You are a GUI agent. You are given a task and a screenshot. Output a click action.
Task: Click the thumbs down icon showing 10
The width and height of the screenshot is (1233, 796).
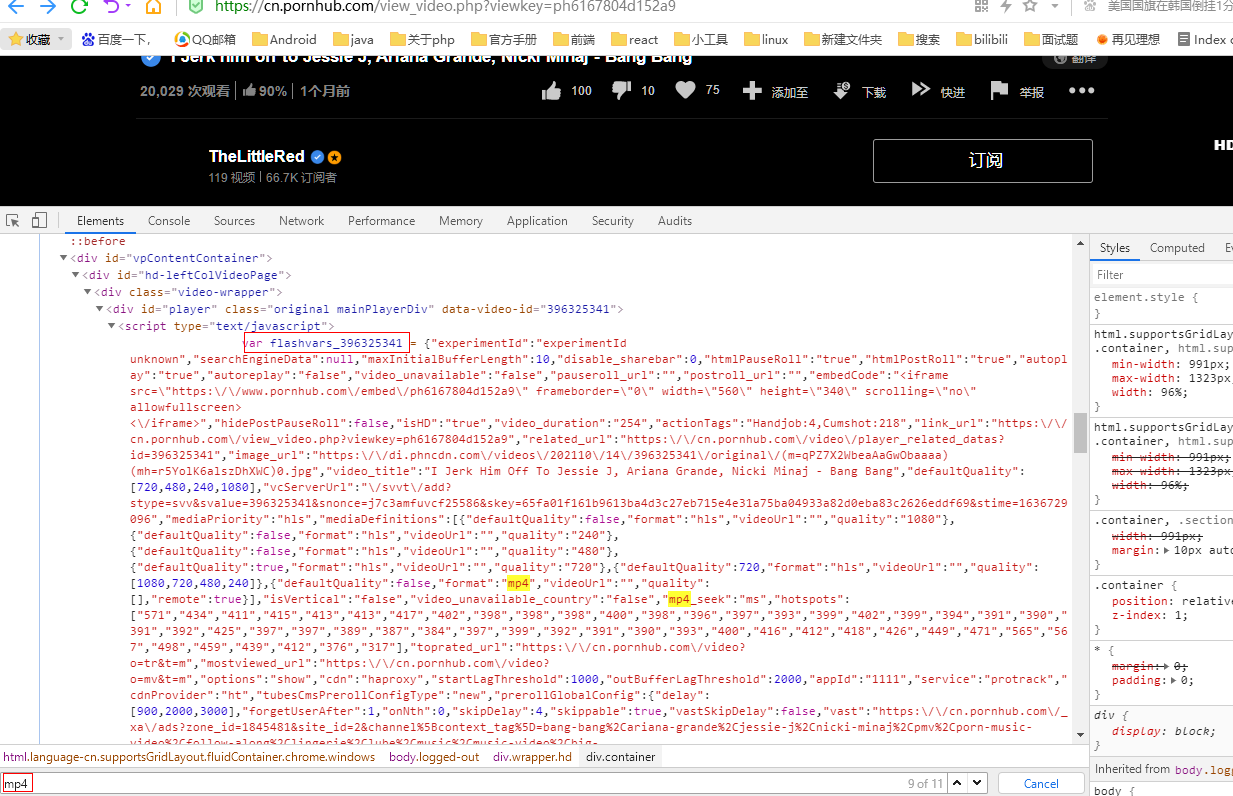[620, 91]
